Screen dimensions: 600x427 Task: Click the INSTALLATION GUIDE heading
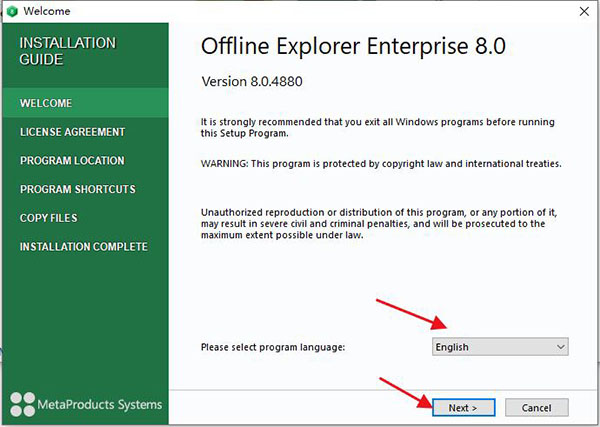point(67,51)
